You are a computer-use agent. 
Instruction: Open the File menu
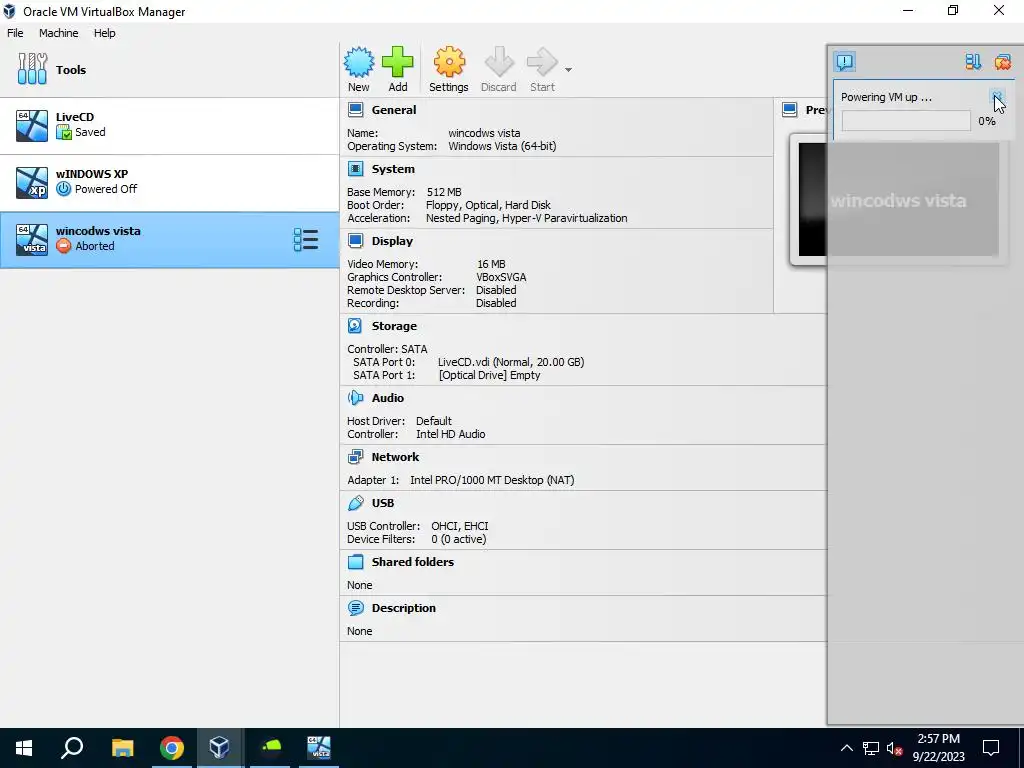(15, 33)
